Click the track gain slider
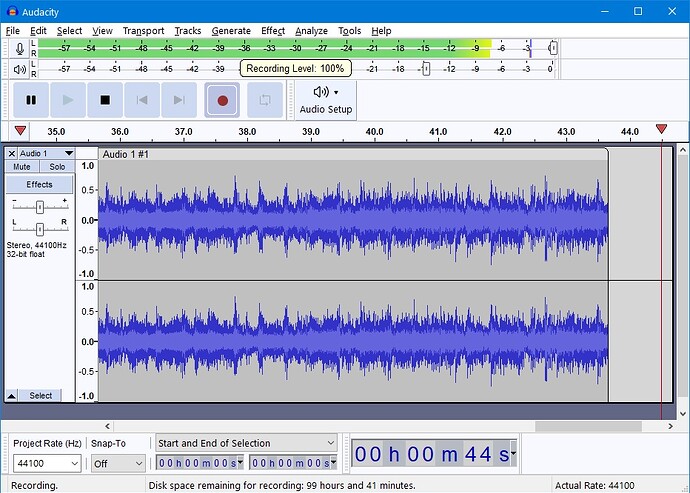Screen dimensions: 690x493 pos(39,206)
